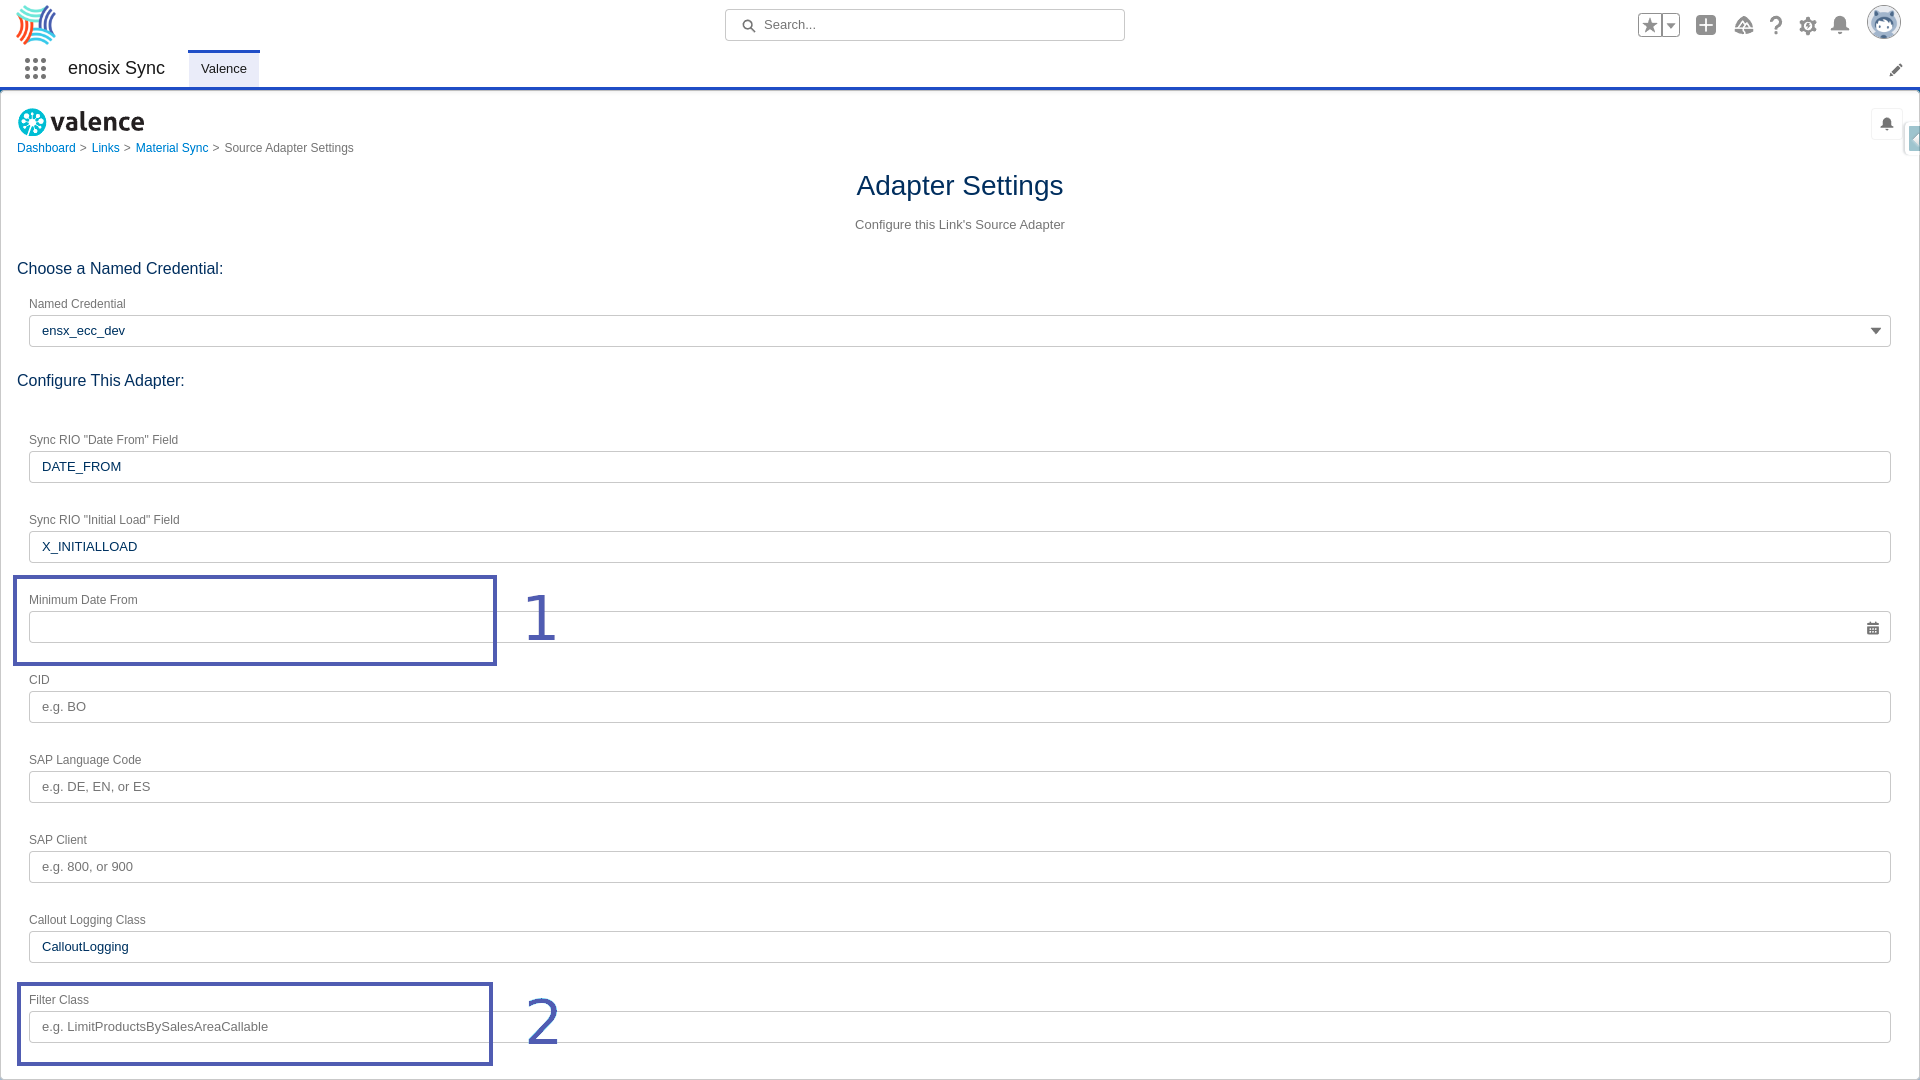
Task: Click the pencil edit icon top right
Action: click(x=1896, y=70)
